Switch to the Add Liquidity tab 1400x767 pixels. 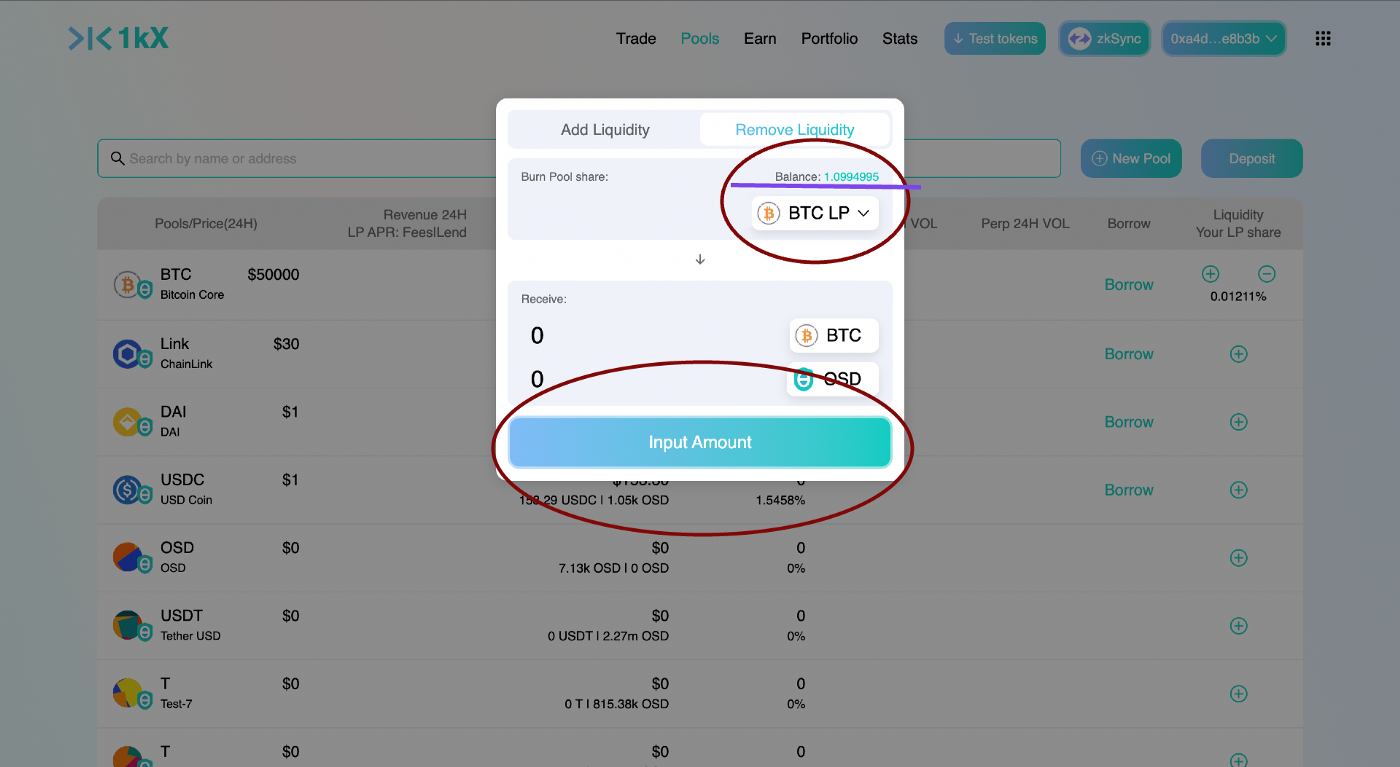605,130
